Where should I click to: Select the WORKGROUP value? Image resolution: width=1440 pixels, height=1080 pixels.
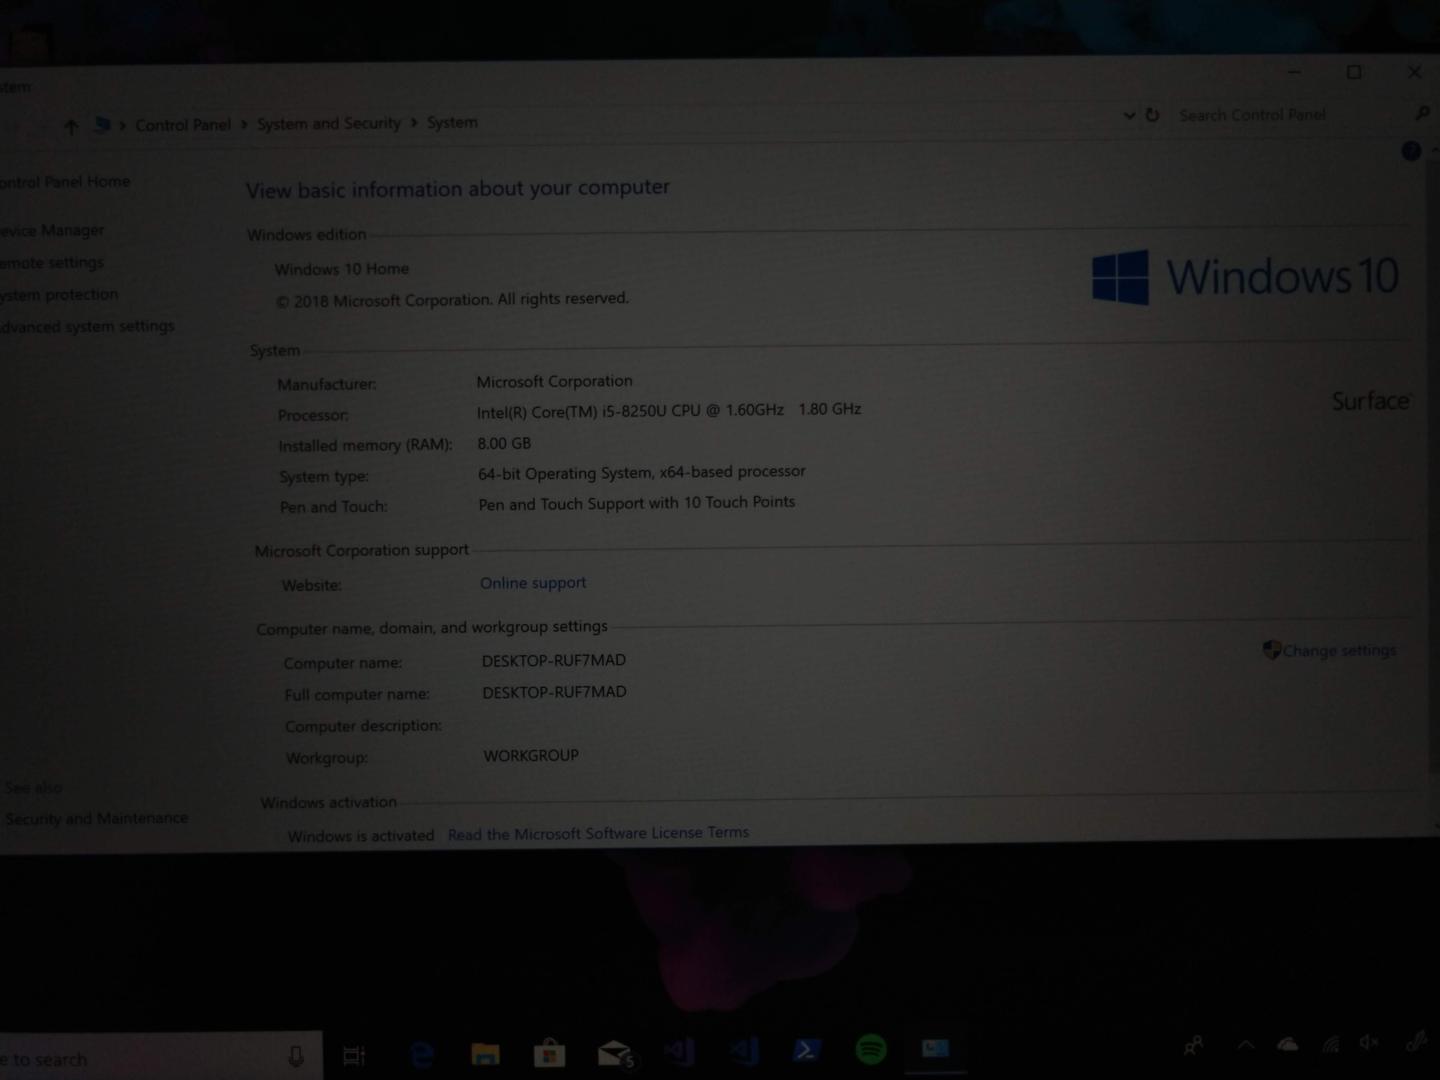531,755
